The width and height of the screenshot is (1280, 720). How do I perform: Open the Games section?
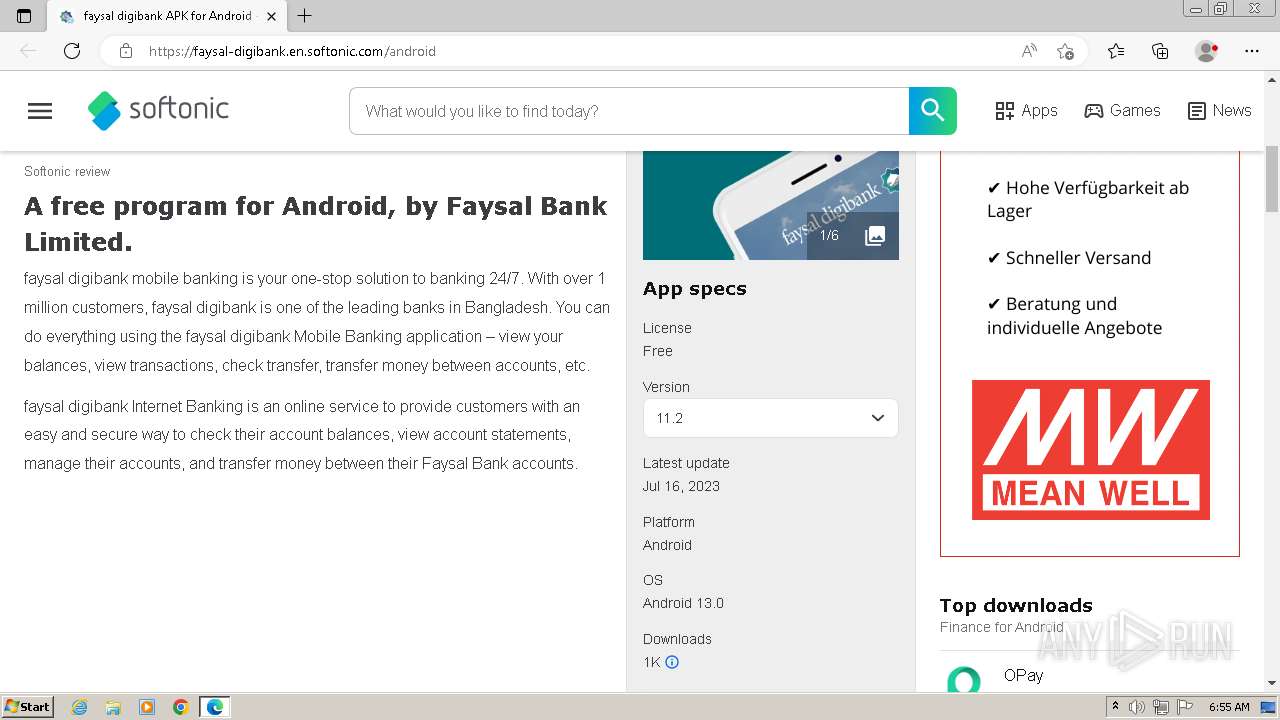point(1122,111)
